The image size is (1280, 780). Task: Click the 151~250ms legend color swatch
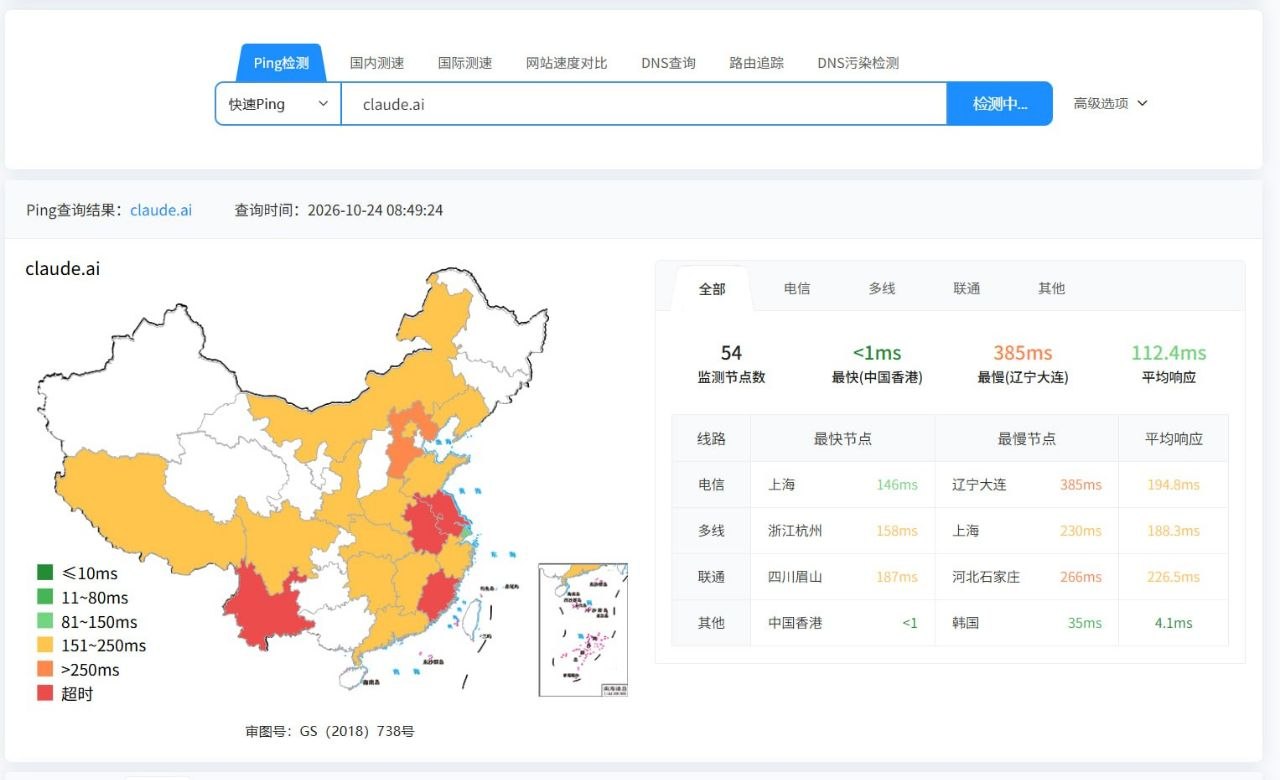coord(45,645)
